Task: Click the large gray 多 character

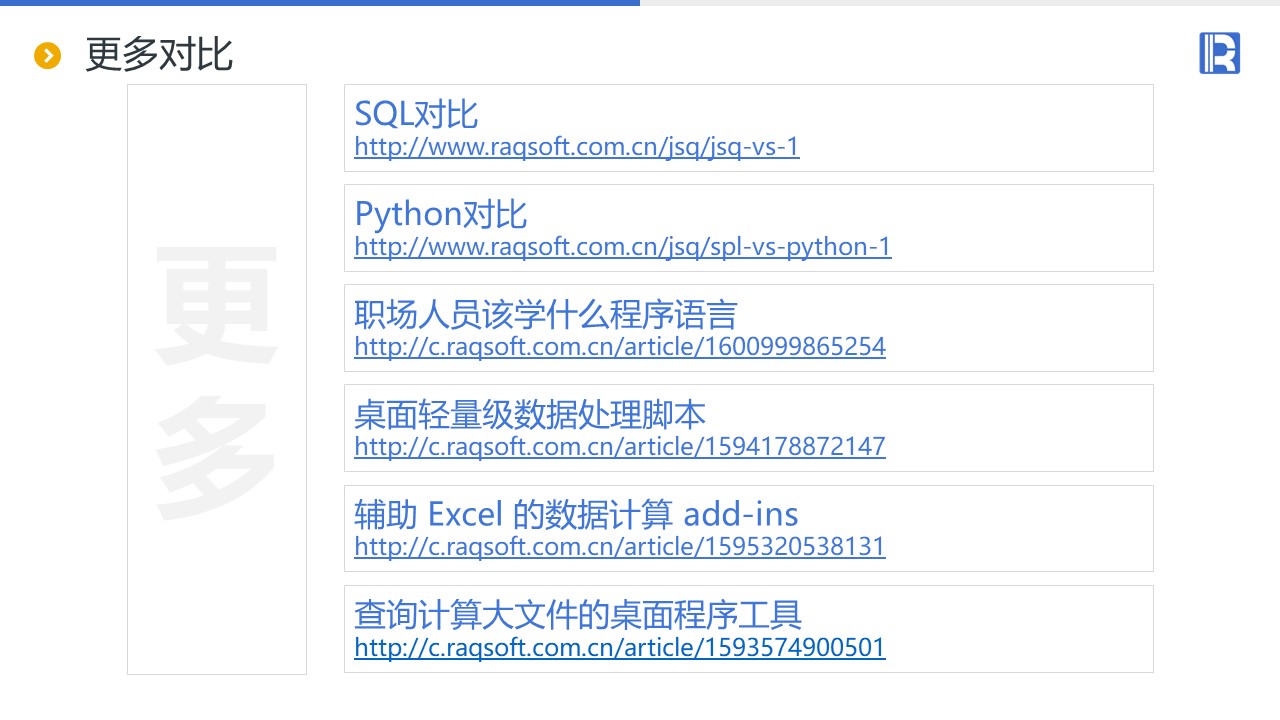Action: (216, 459)
